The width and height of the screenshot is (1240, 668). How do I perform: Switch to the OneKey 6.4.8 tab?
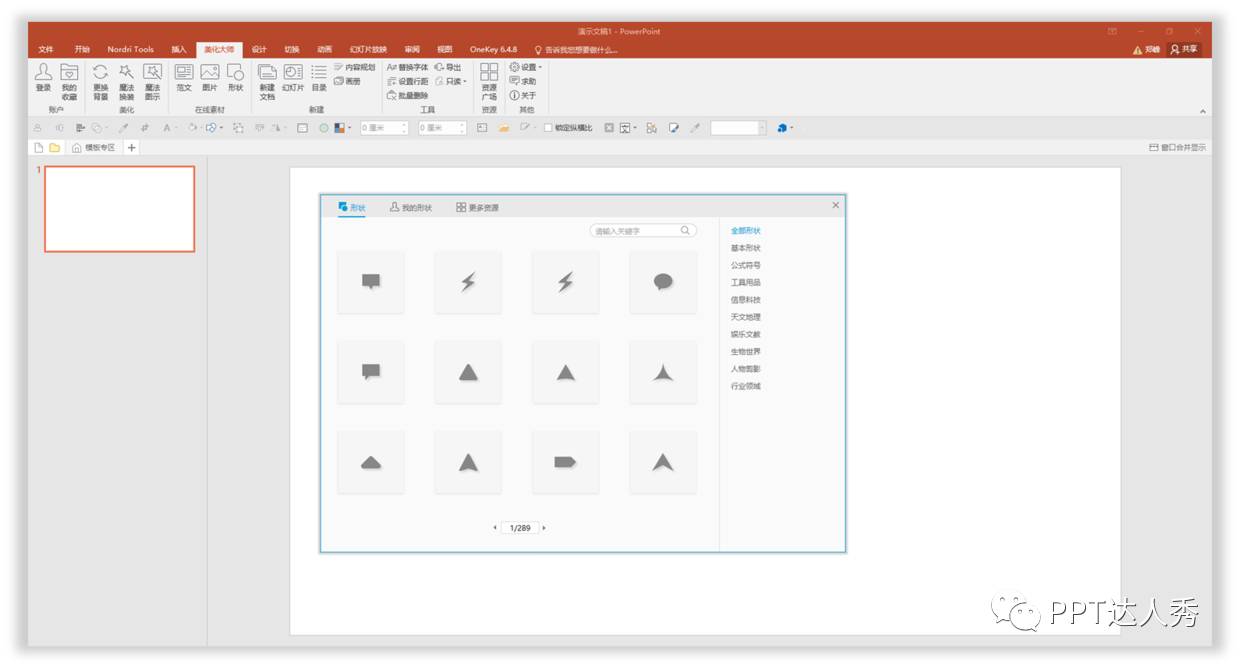point(494,49)
